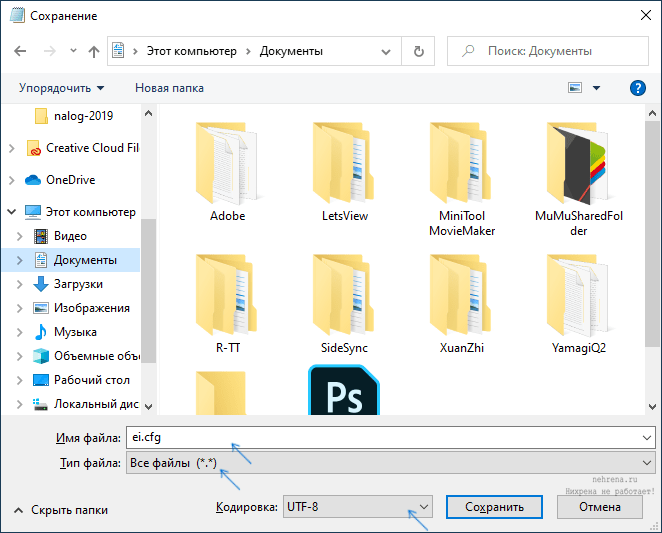The height and width of the screenshot is (533, 662).
Task: Open view options dropdown arrow
Action: (596, 88)
